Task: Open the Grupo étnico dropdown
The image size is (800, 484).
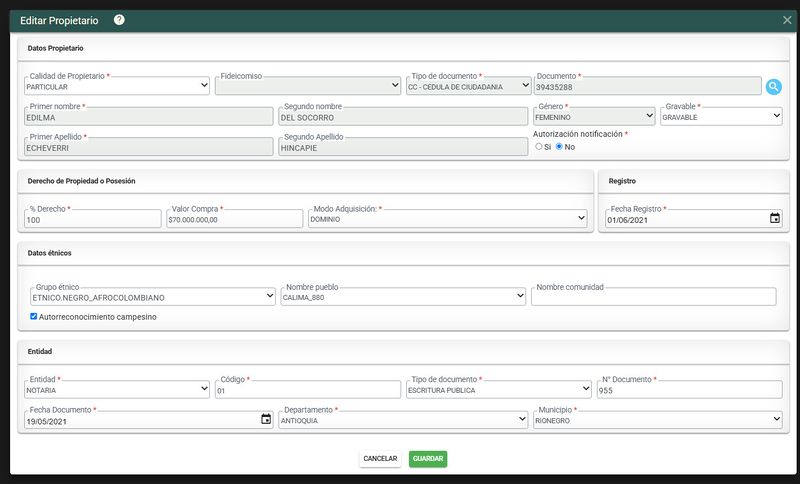Action: click(153, 297)
